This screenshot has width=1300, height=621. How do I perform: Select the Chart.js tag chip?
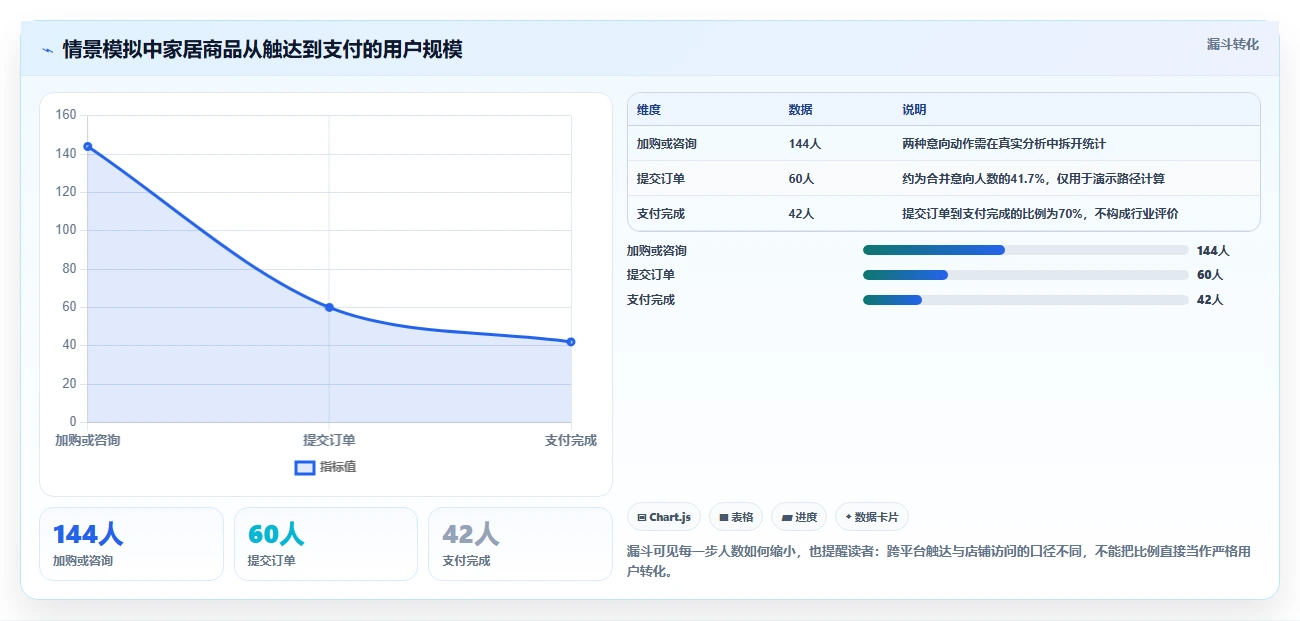tap(664, 517)
